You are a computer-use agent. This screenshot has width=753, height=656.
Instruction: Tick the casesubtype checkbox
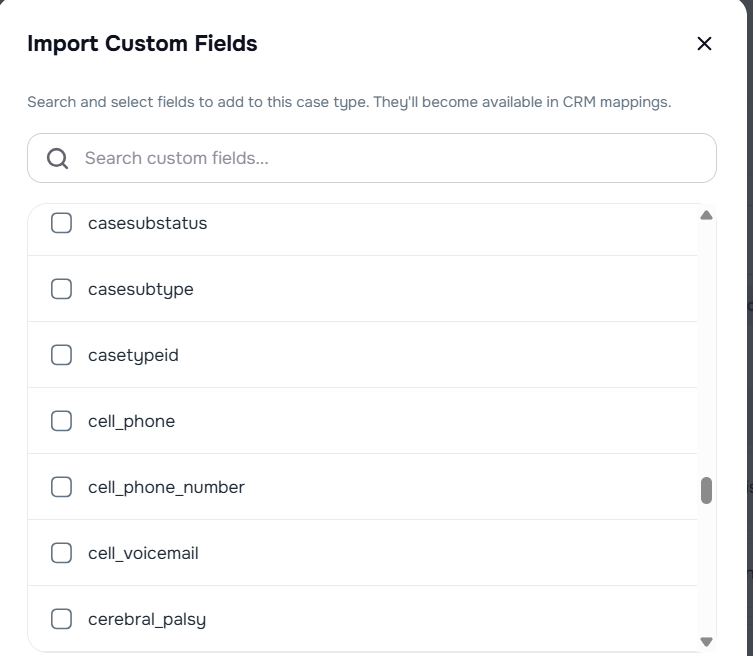61,289
